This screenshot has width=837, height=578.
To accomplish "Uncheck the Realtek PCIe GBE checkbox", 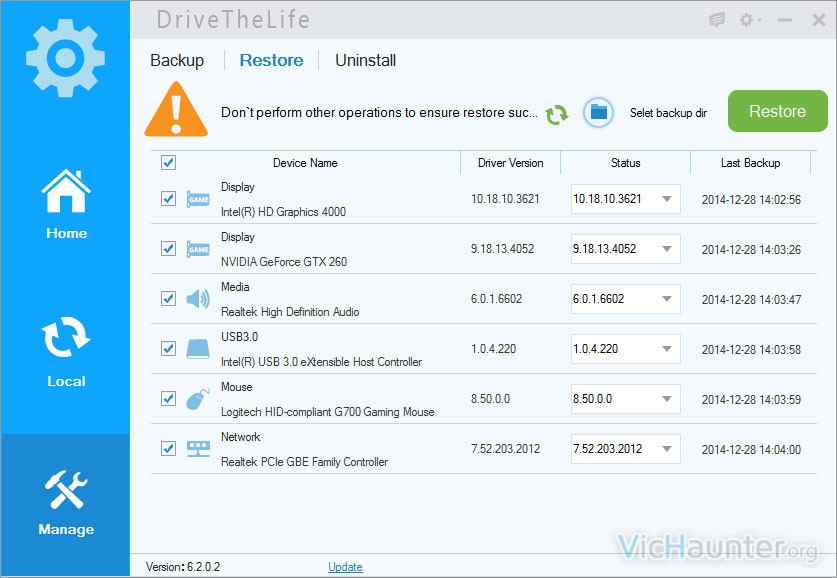I will [168, 448].
